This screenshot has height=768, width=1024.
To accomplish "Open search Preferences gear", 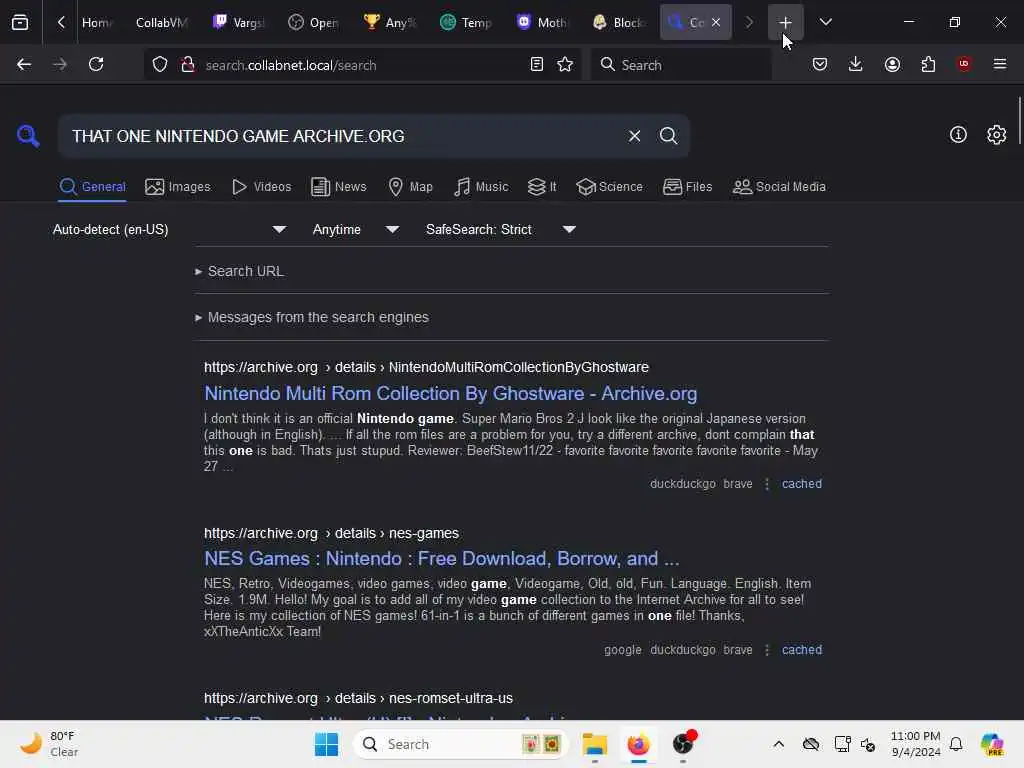I will (x=996, y=135).
